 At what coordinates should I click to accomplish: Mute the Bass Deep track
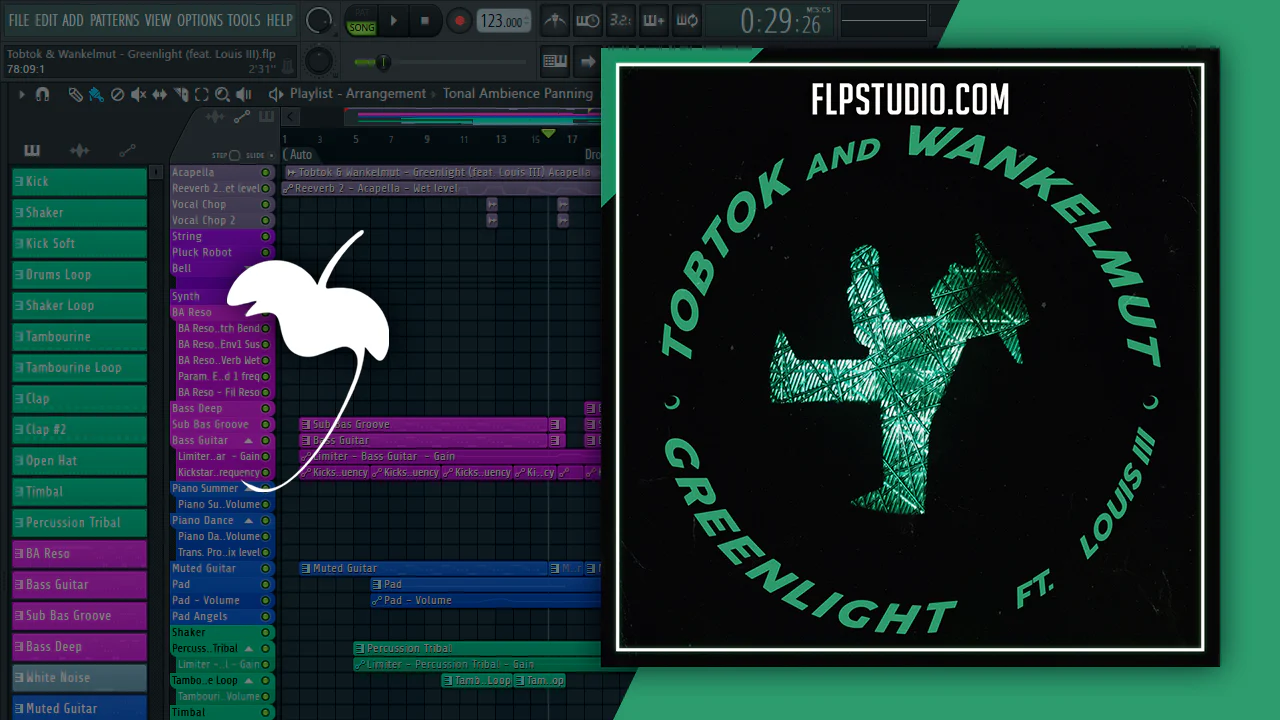266,408
